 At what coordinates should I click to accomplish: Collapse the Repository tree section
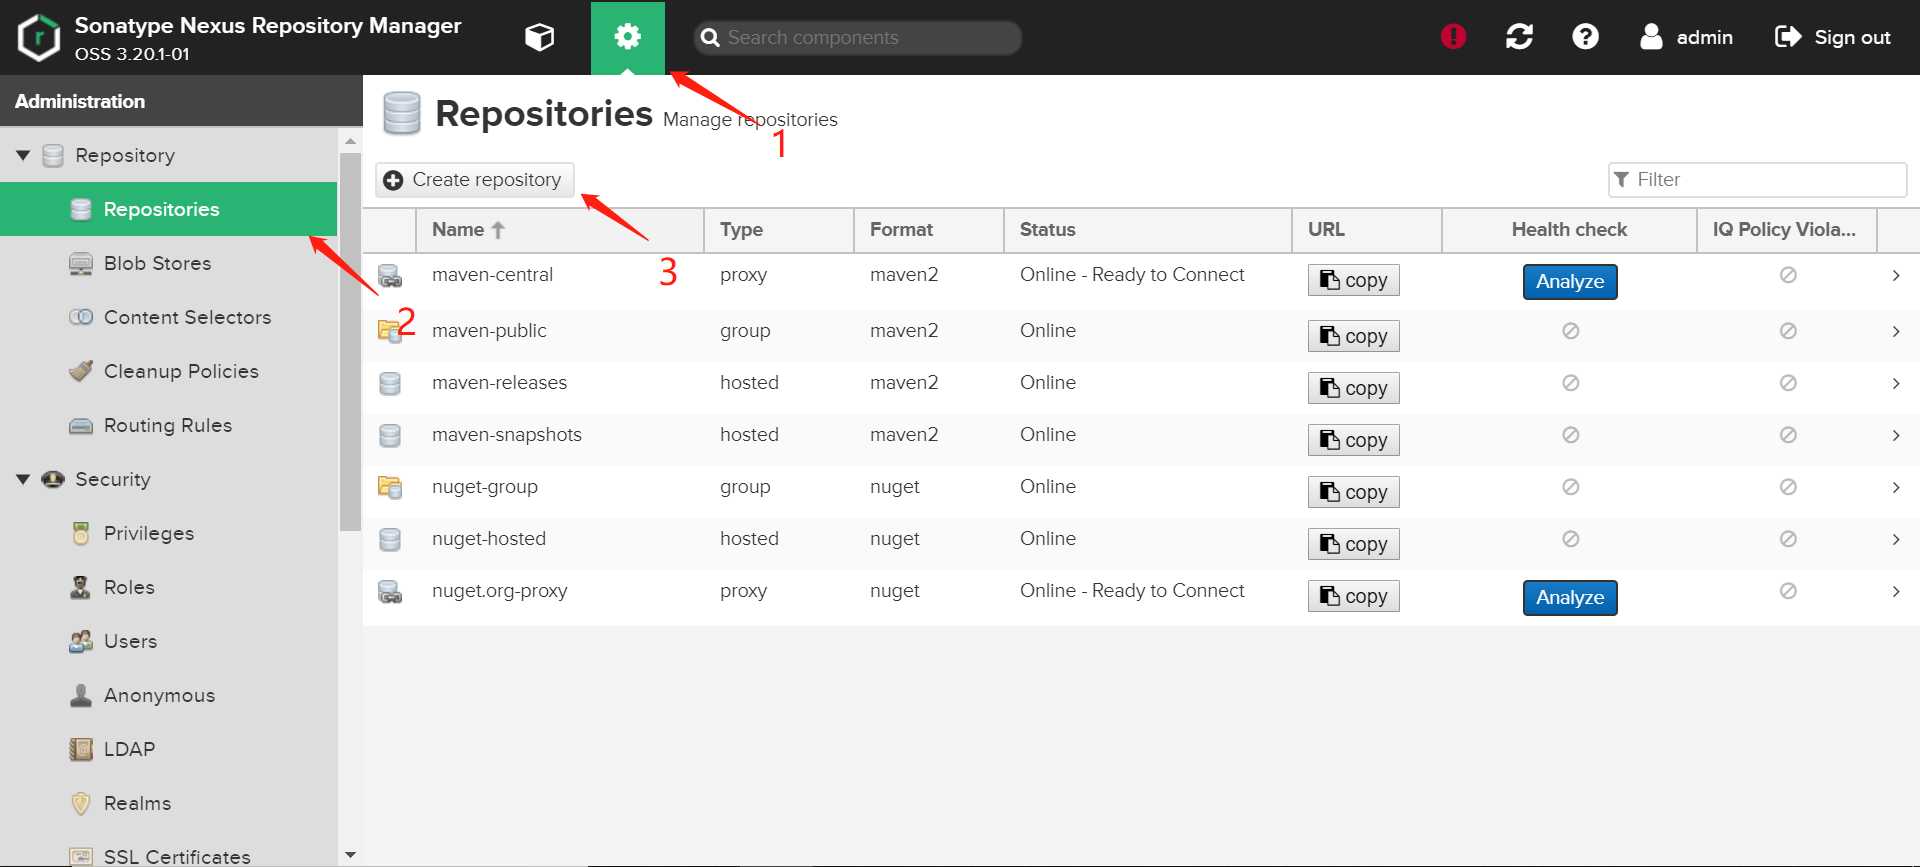23,155
